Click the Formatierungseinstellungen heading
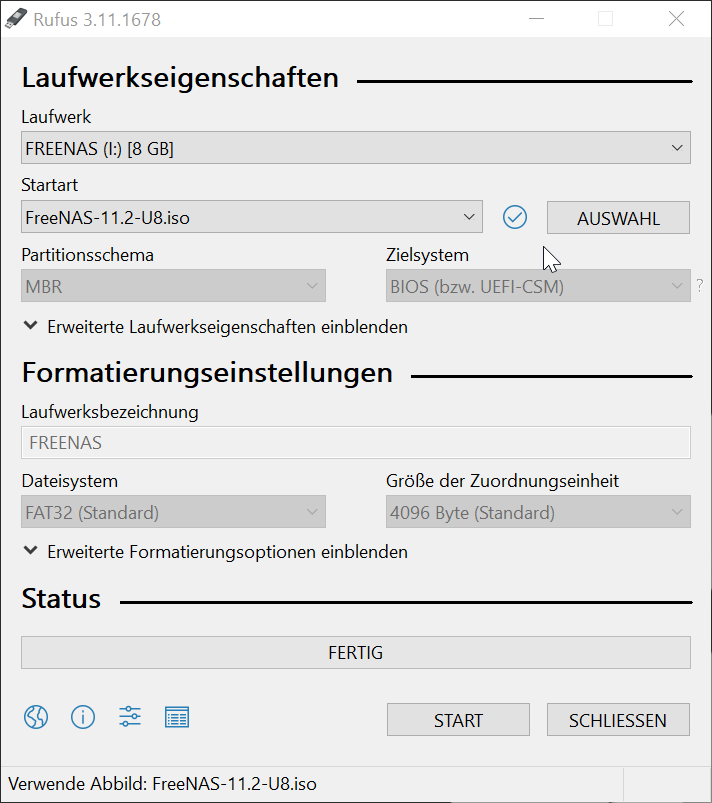712x803 pixels. coord(207,373)
